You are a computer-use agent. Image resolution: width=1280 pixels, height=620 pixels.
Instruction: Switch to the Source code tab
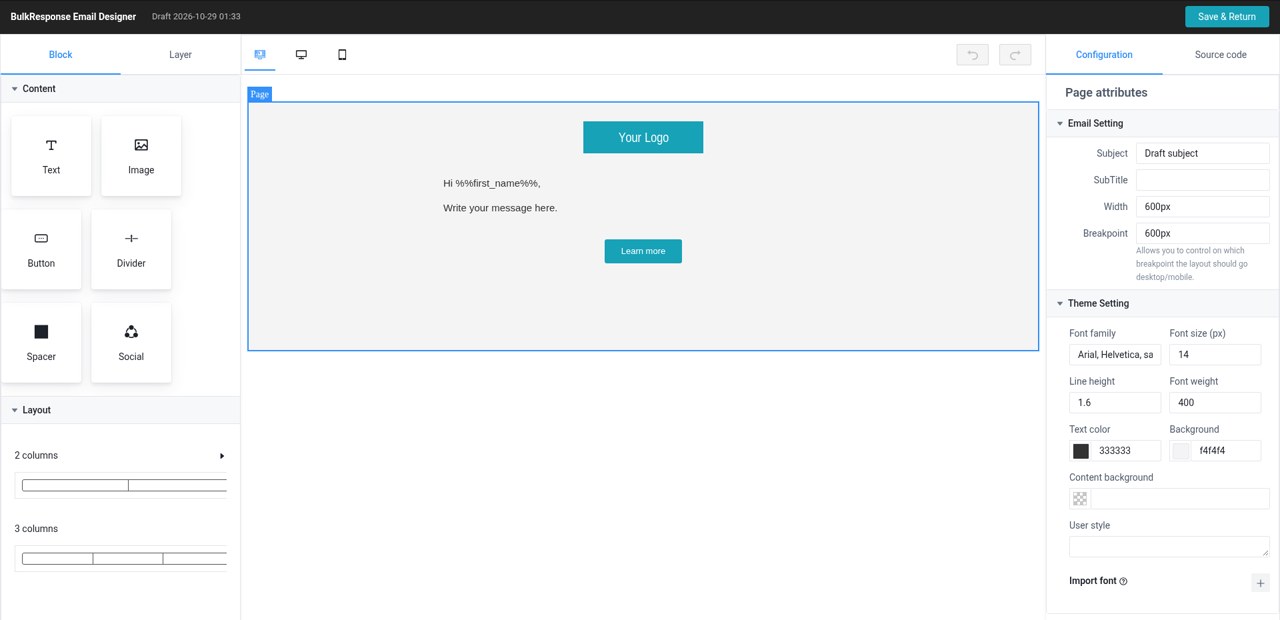(1221, 55)
